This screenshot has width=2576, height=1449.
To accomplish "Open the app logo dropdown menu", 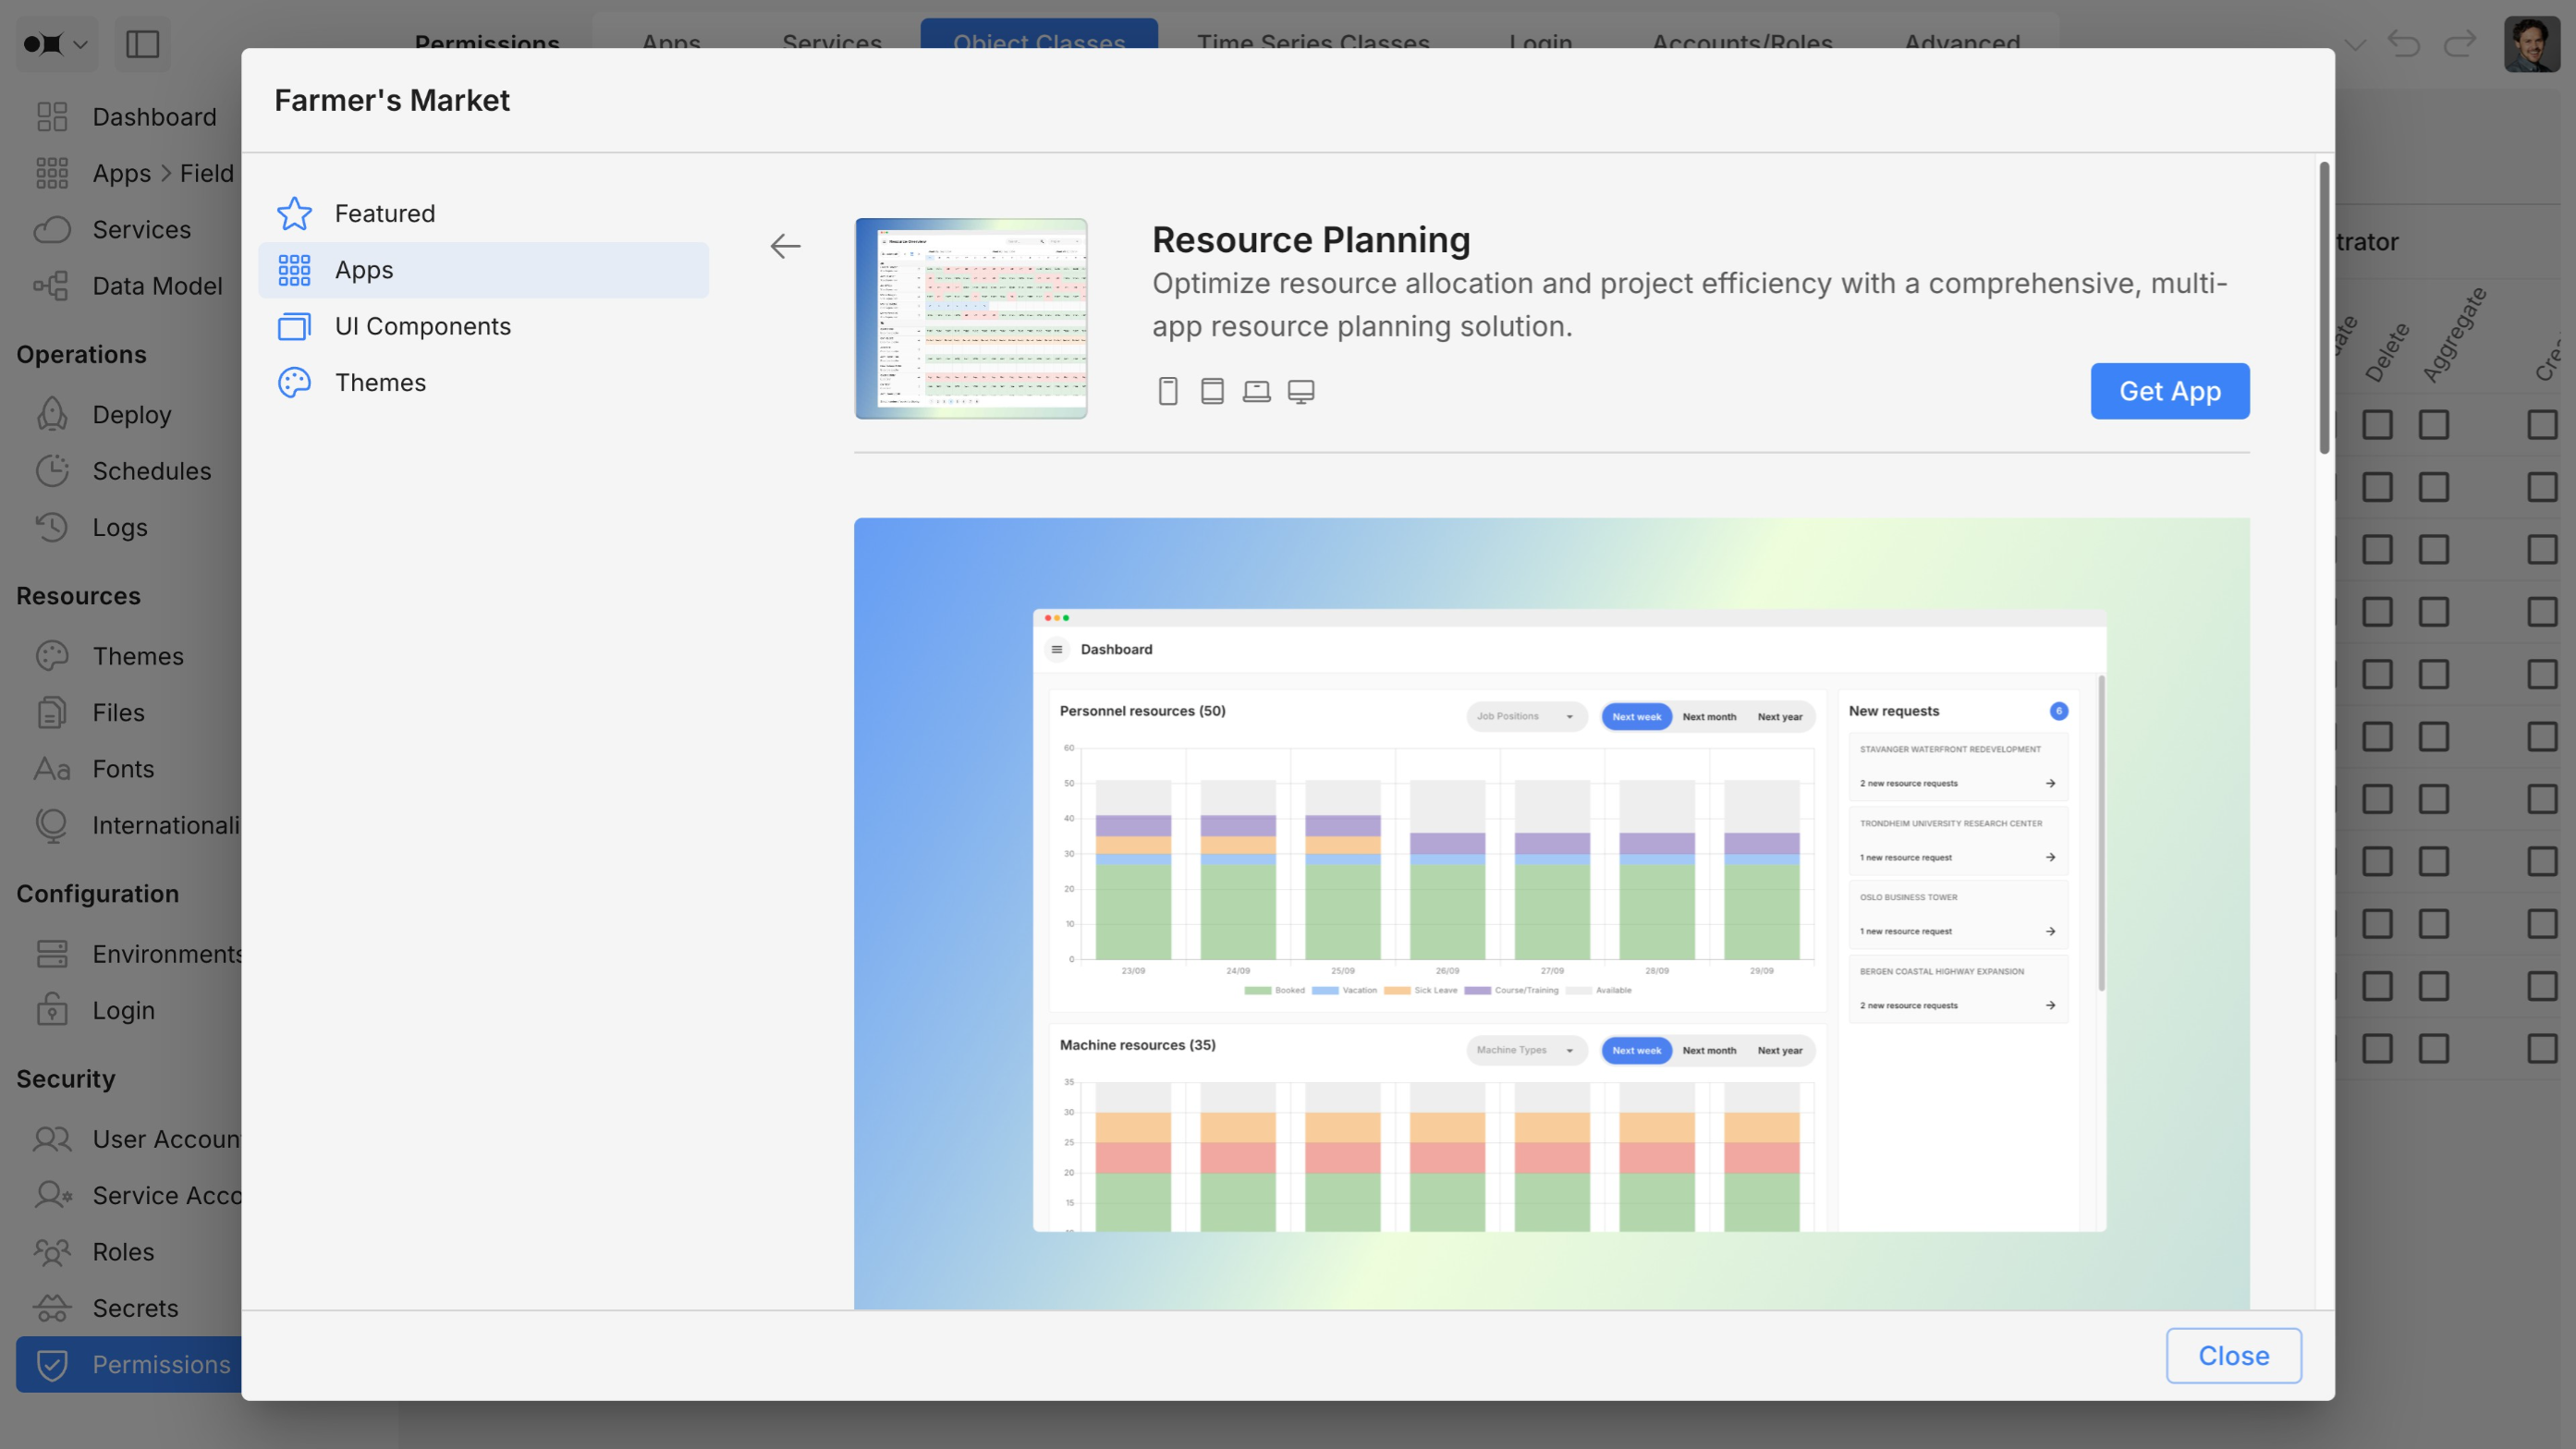I will (56, 44).
